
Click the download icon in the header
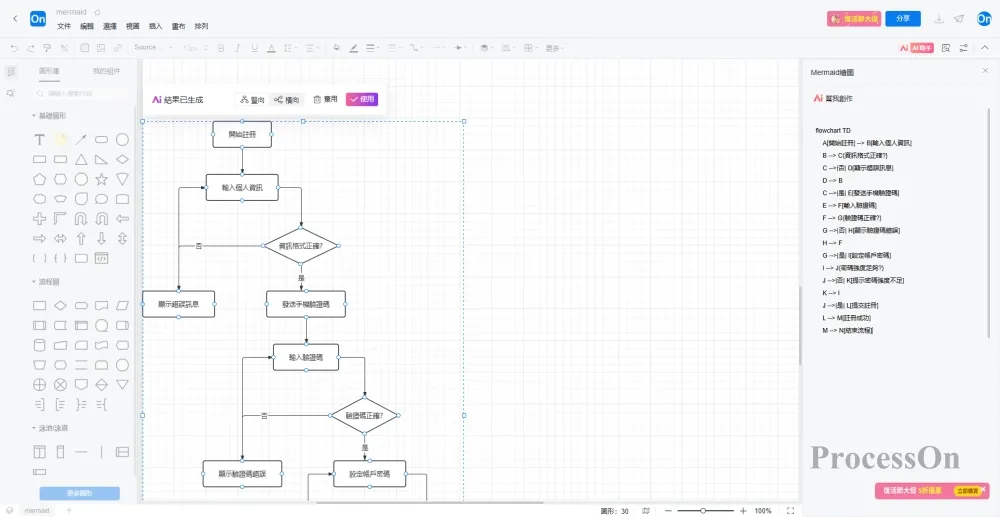coord(938,18)
